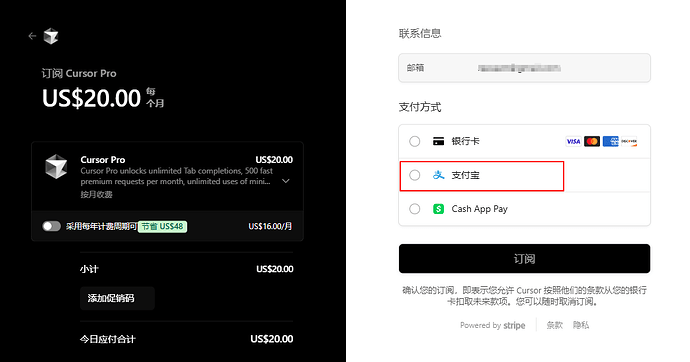Click the 银行卡 label text
690x362 pixels.
click(466, 141)
